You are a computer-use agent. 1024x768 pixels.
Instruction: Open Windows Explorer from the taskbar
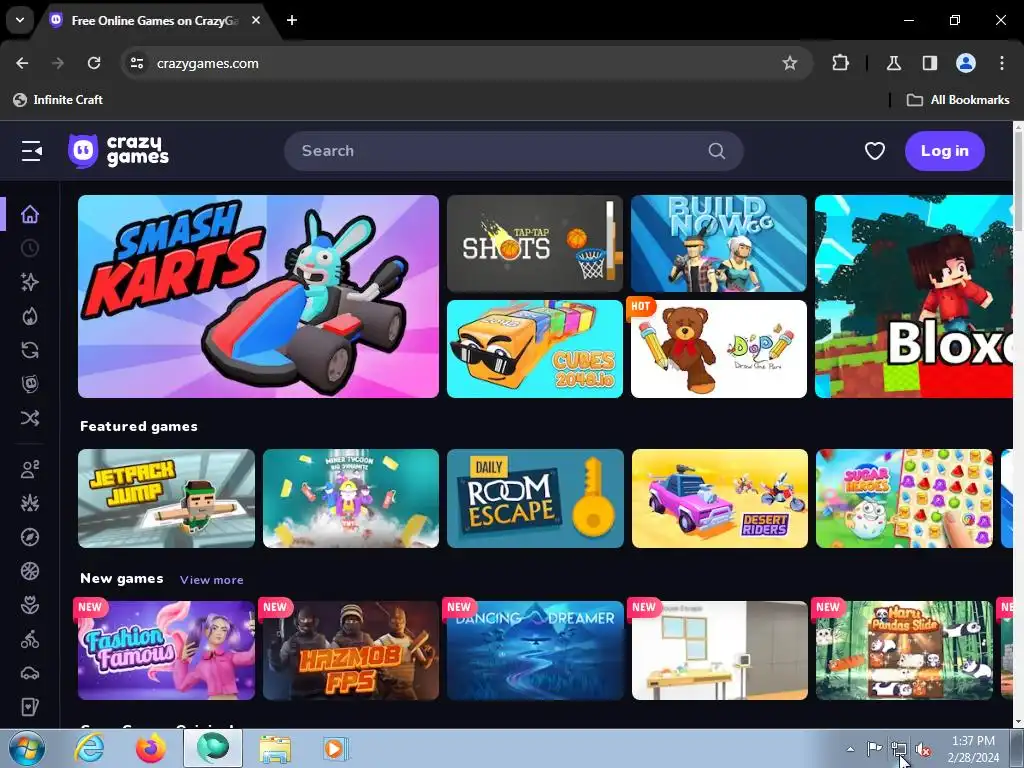275,748
